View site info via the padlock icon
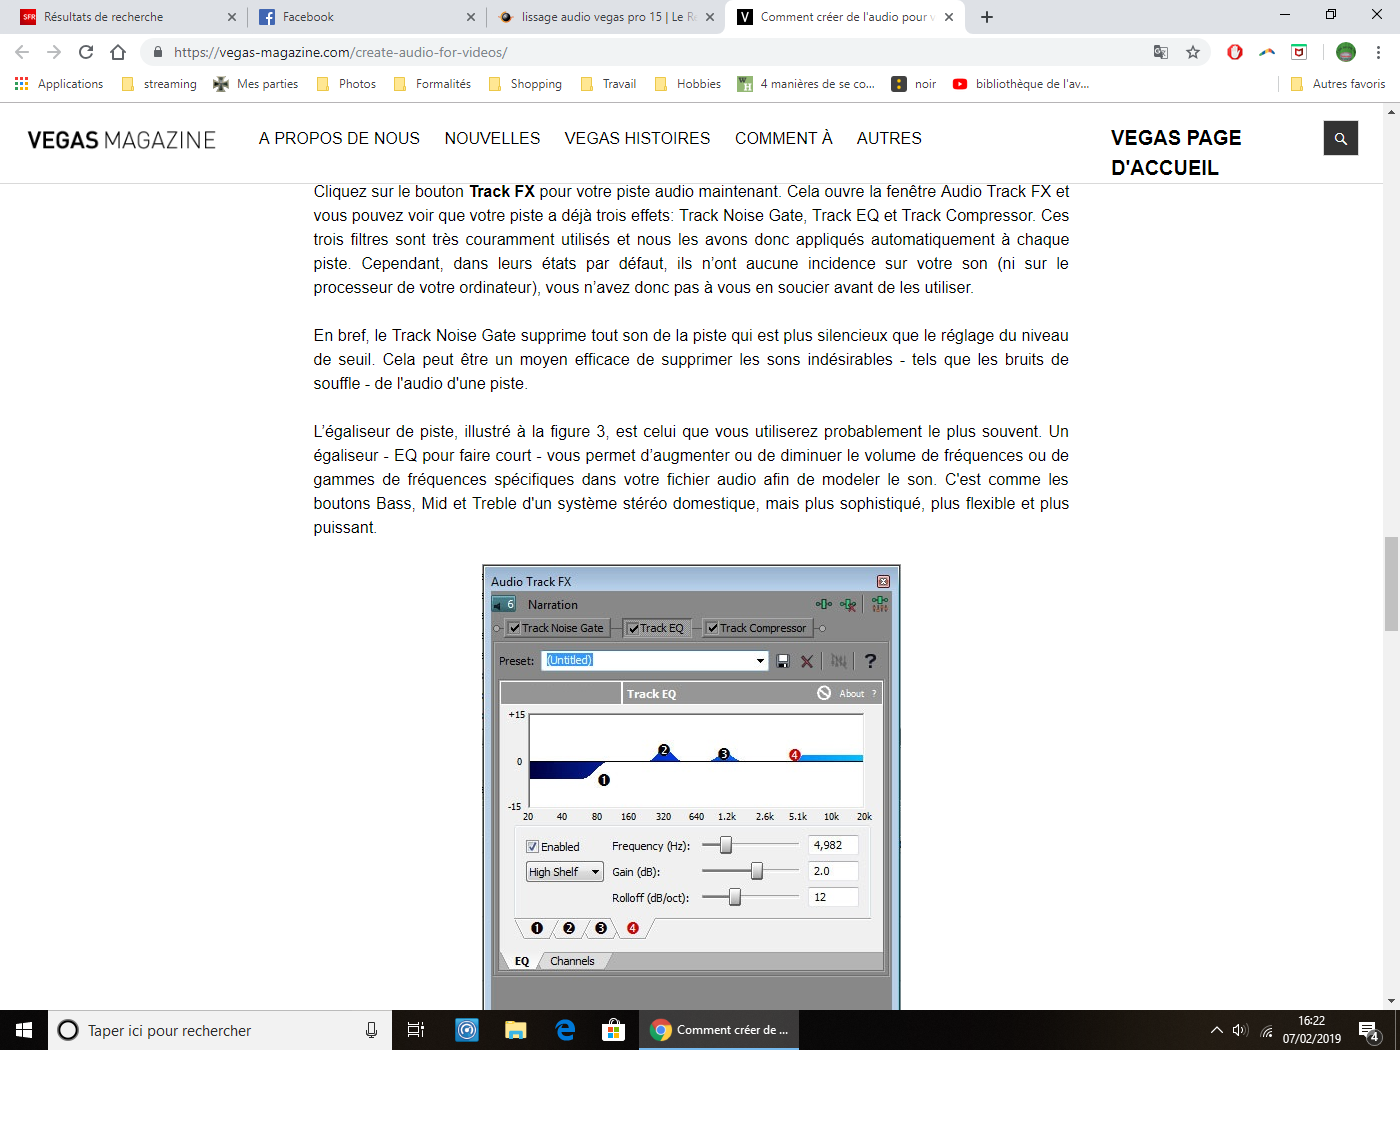 (157, 52)
